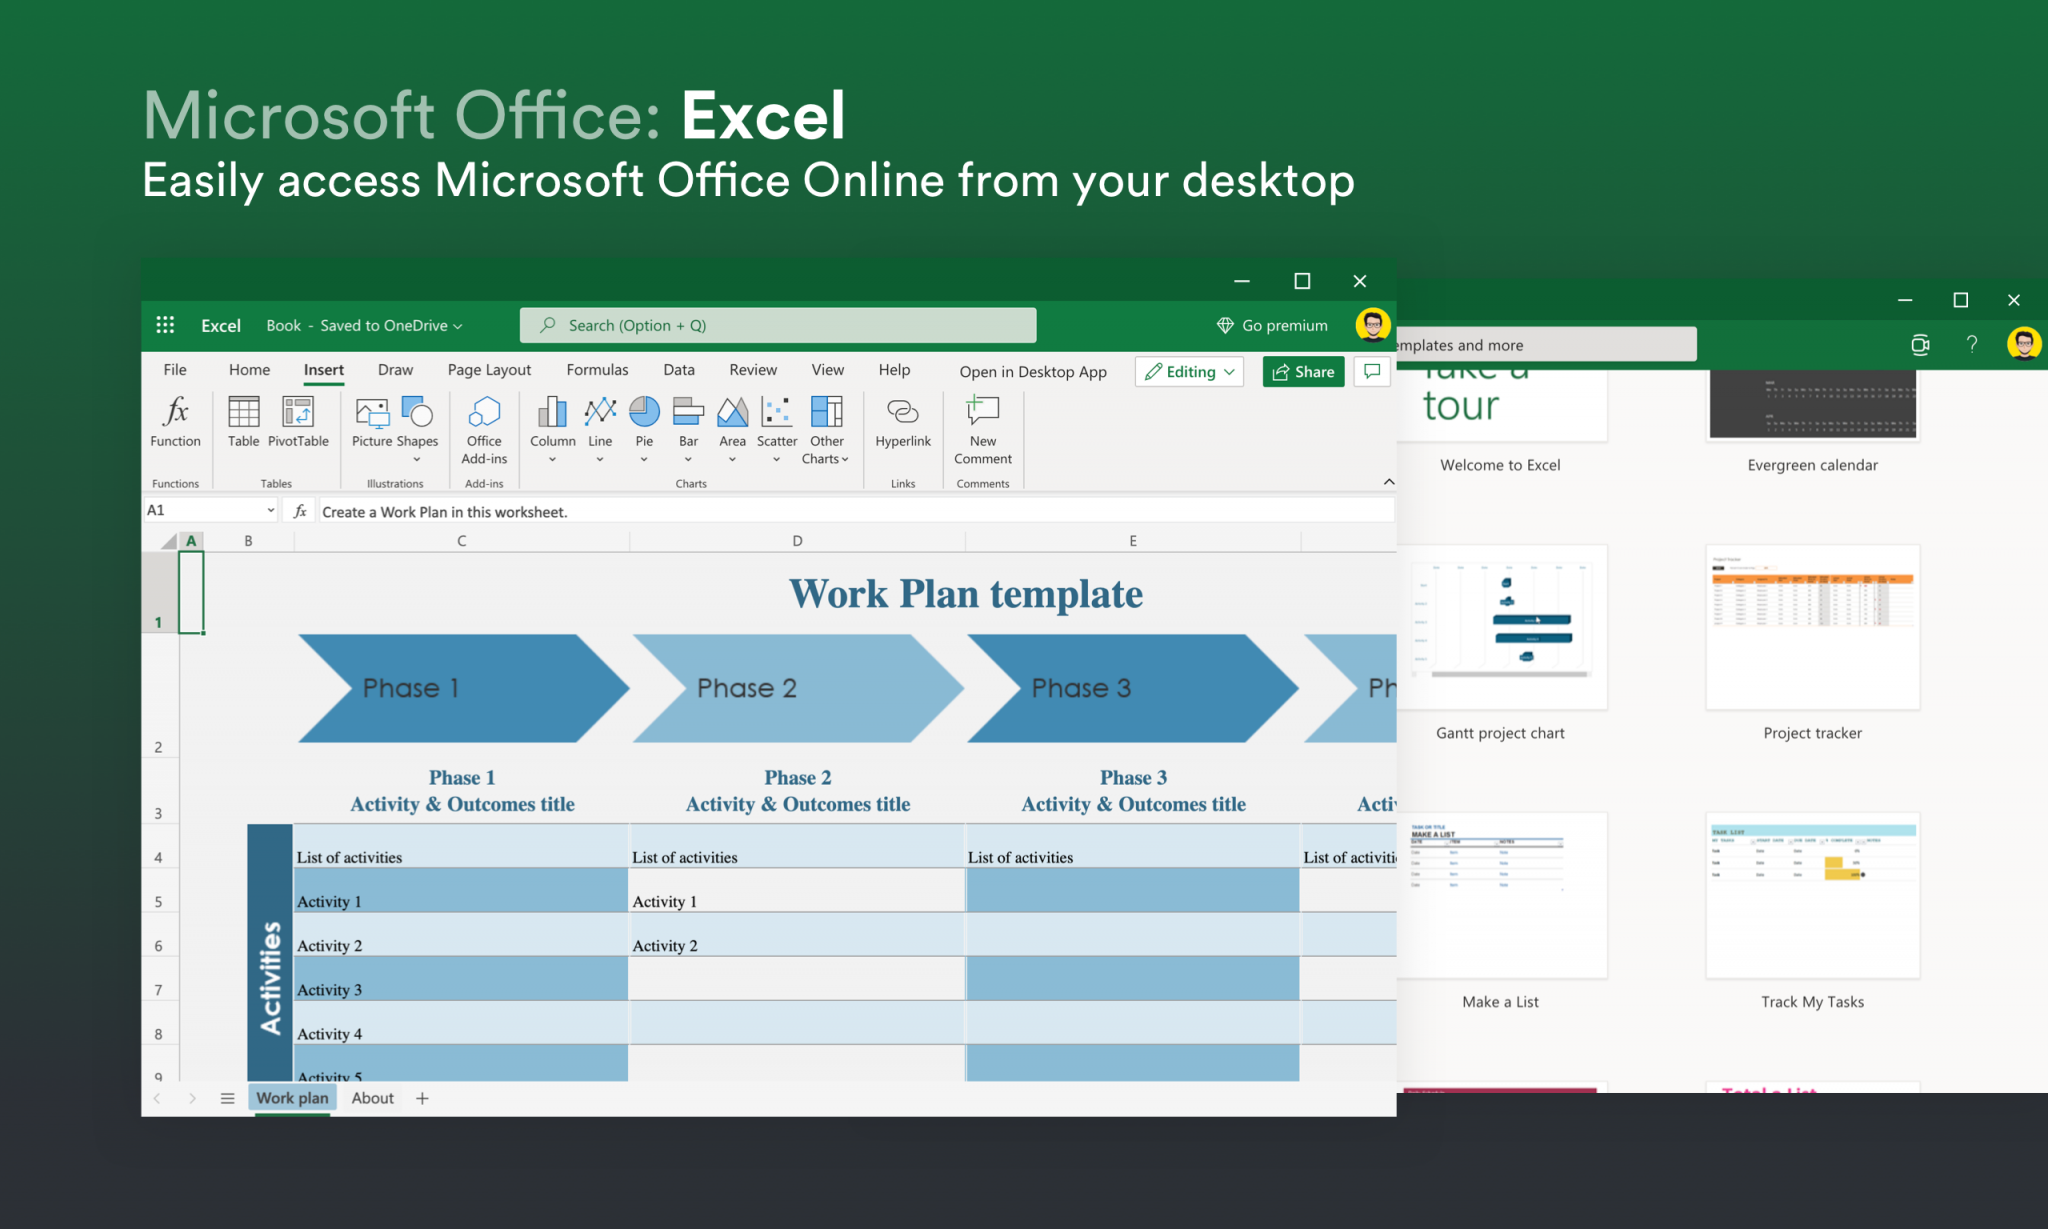Open the app launcher grid icon
Viewport: 2048px width, 1229px height.
point(166,325)
